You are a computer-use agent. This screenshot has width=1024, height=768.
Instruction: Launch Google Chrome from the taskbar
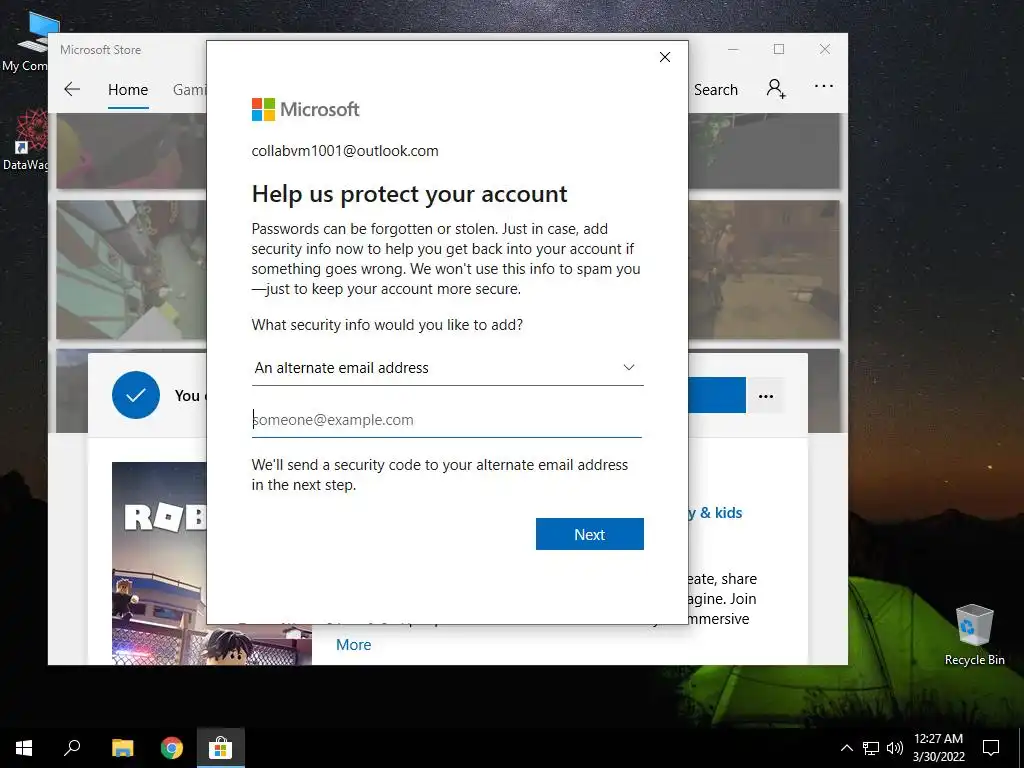pos(172,748)
